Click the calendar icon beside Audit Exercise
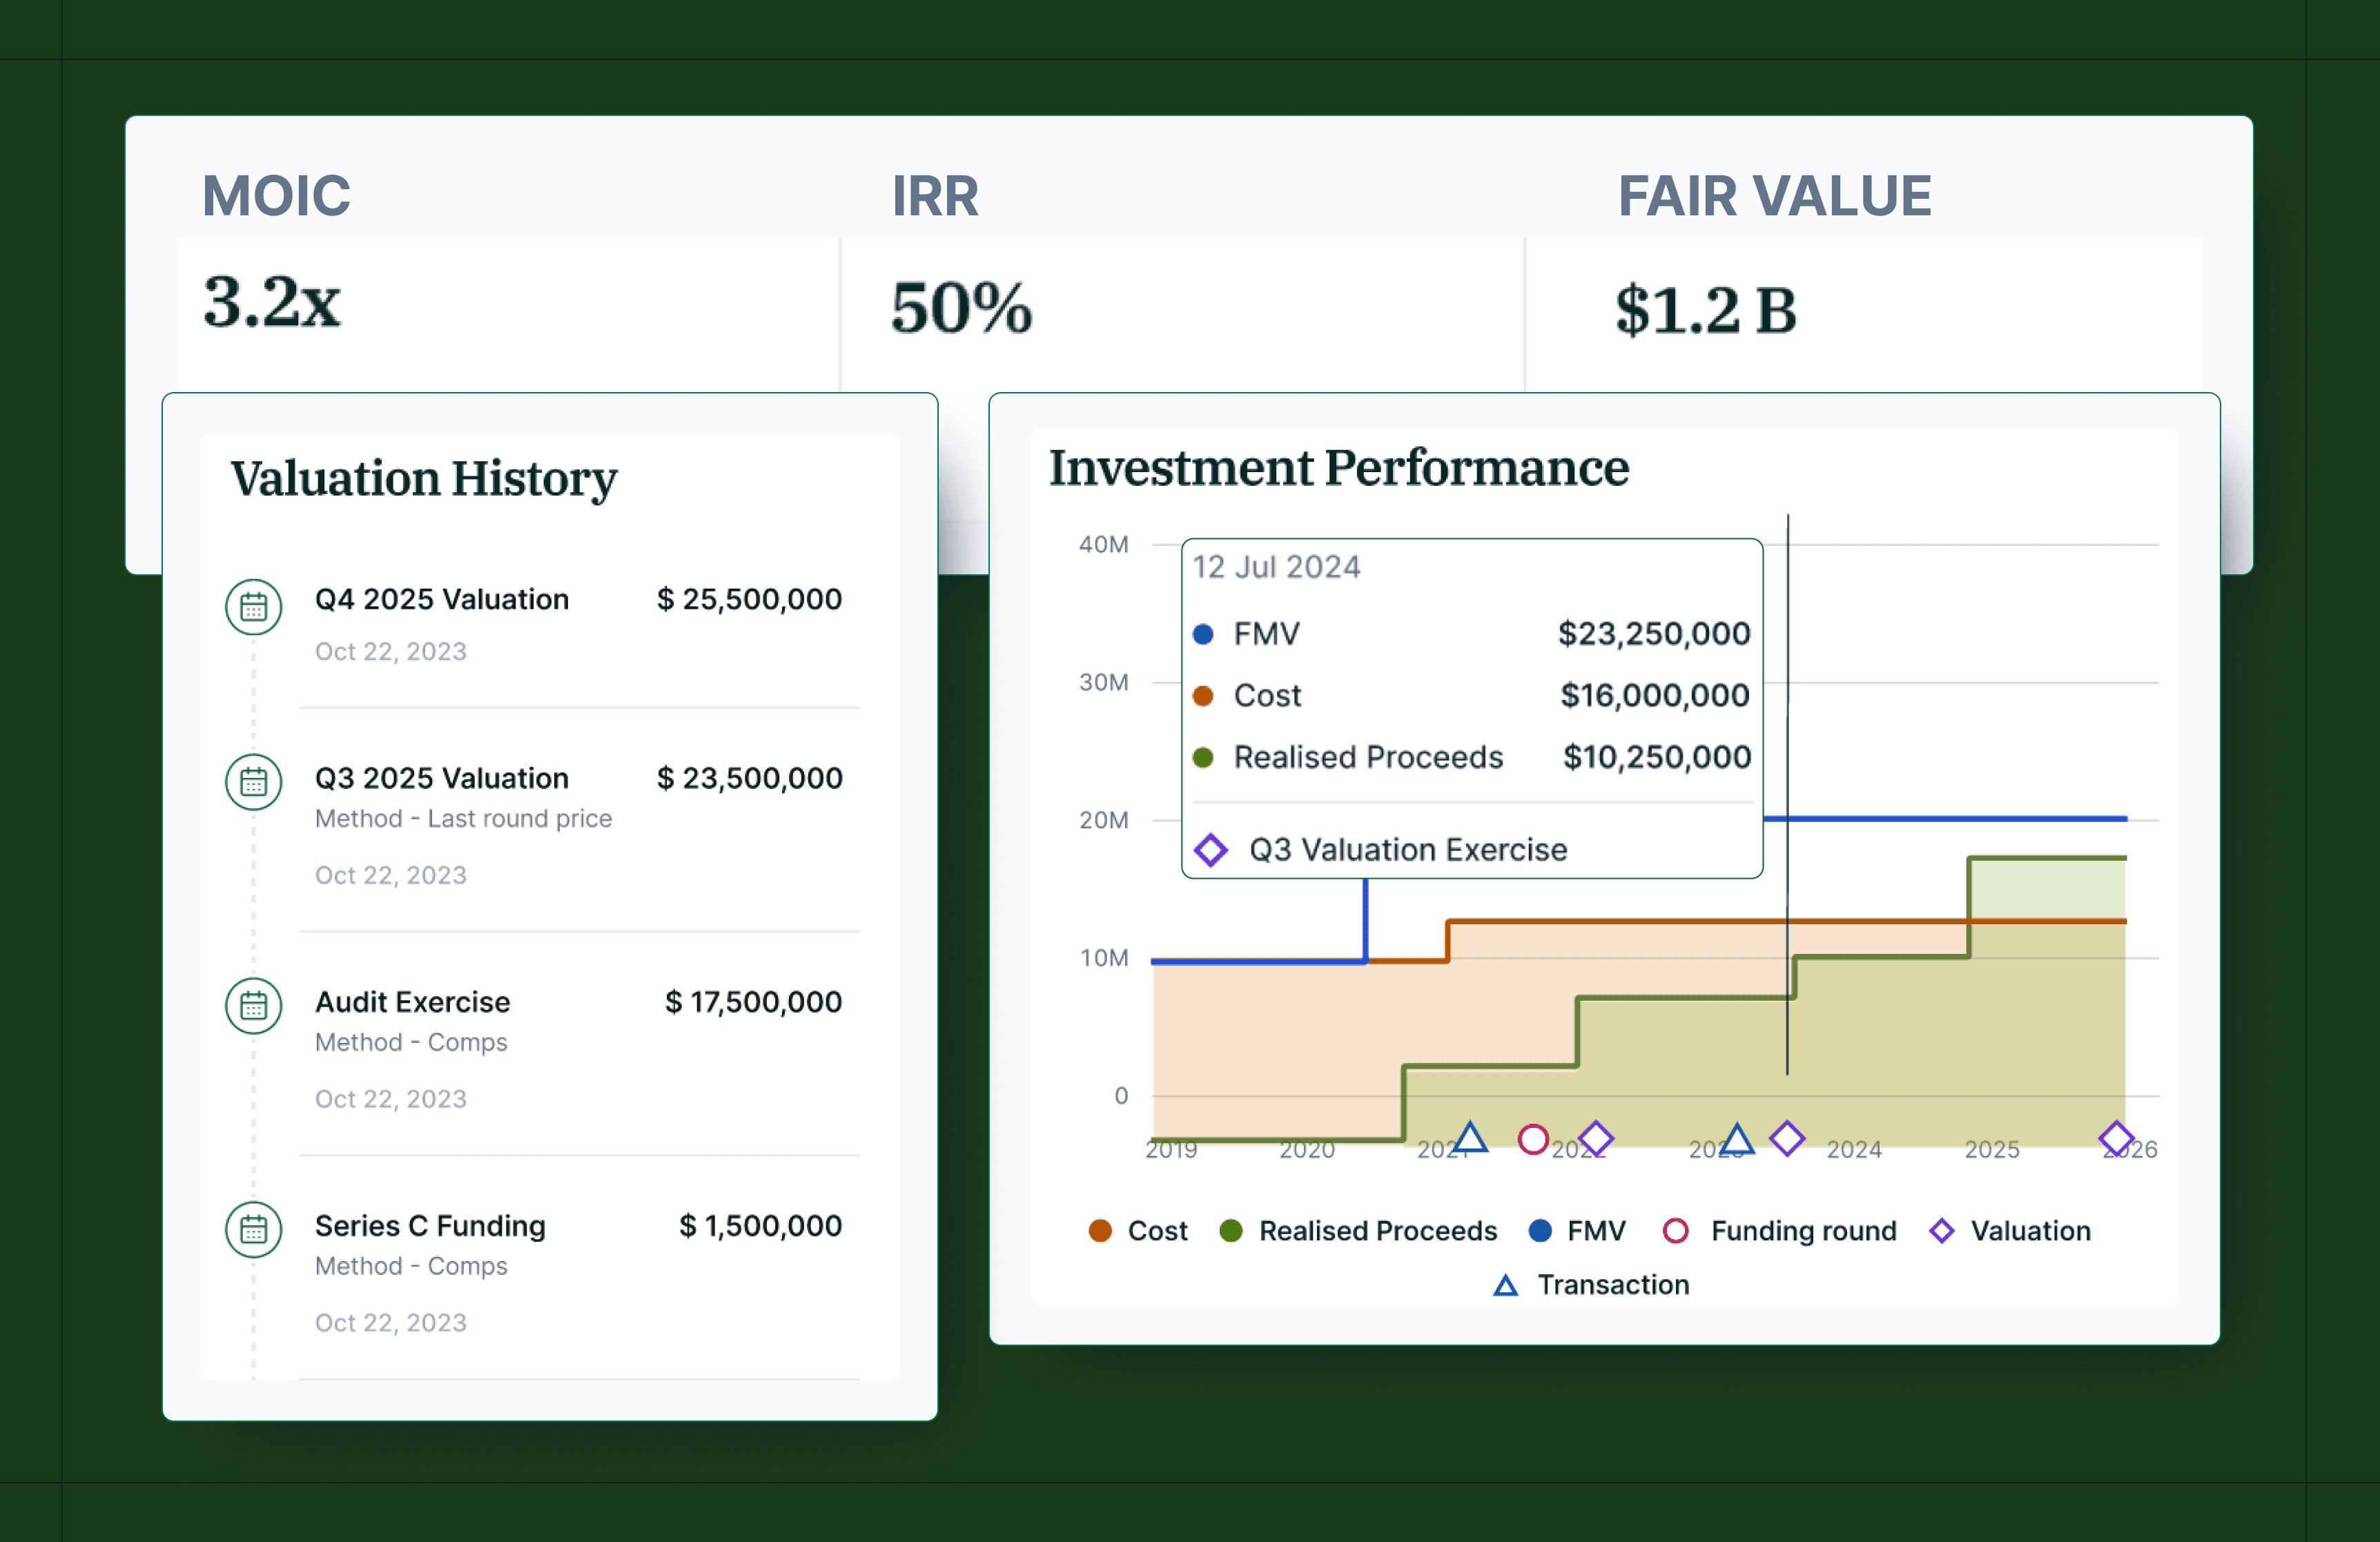The height and width of the screenshot is (1542, 2380). pyautogui.click(x=253, y=1005)
